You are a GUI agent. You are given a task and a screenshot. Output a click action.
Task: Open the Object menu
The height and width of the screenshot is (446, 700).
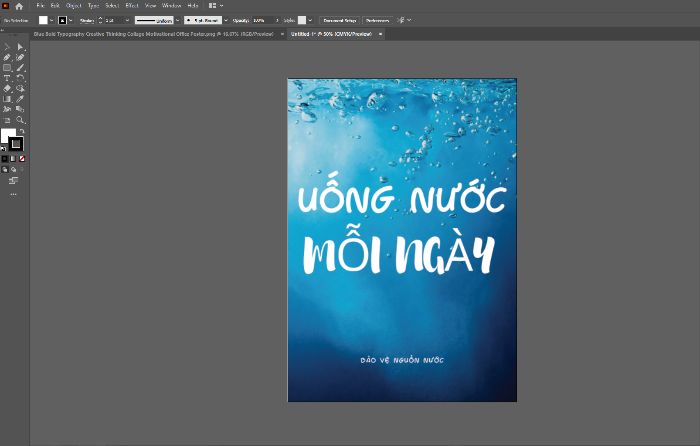(74, 6)
